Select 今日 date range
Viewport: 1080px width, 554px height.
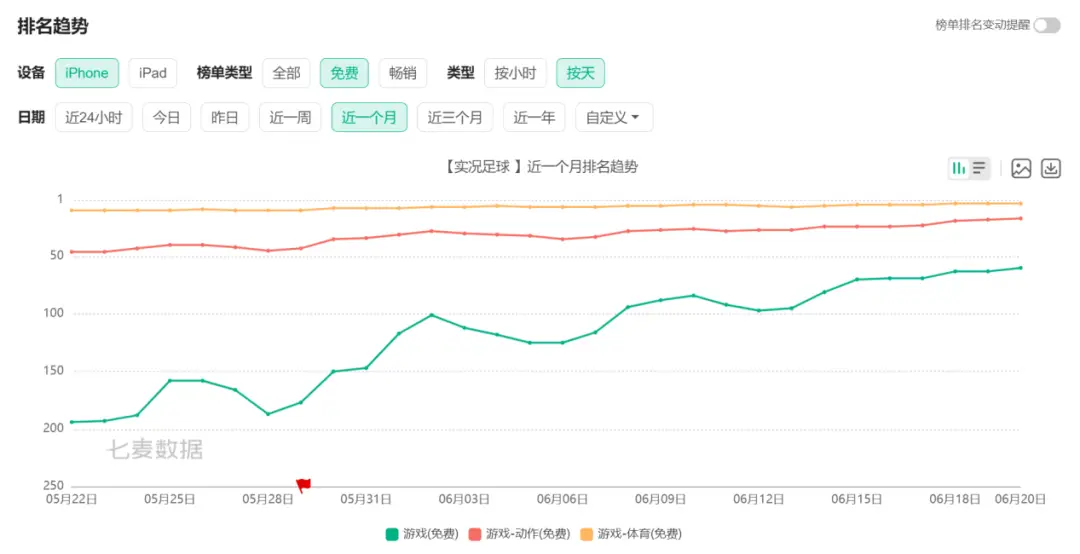(167, 117)
